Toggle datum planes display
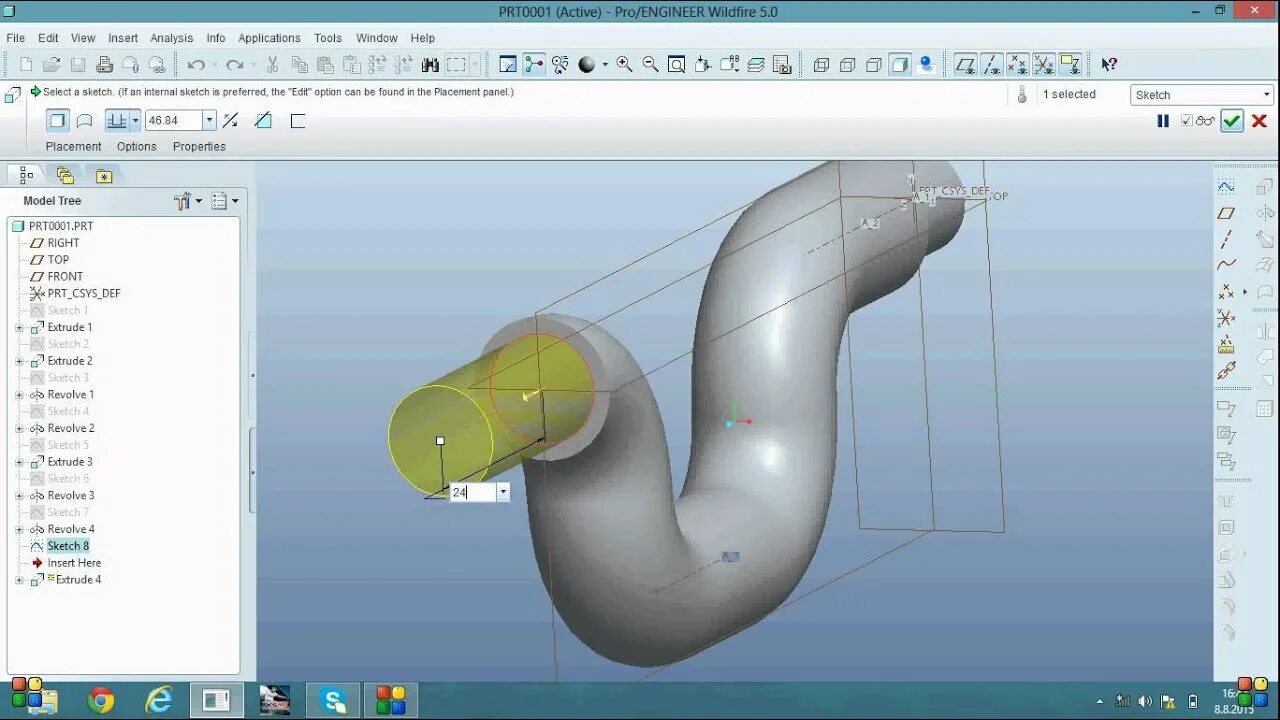Image resolution: width=1280 pixels, height=720 pixels. pyautogui.click(x=965, y=64)
